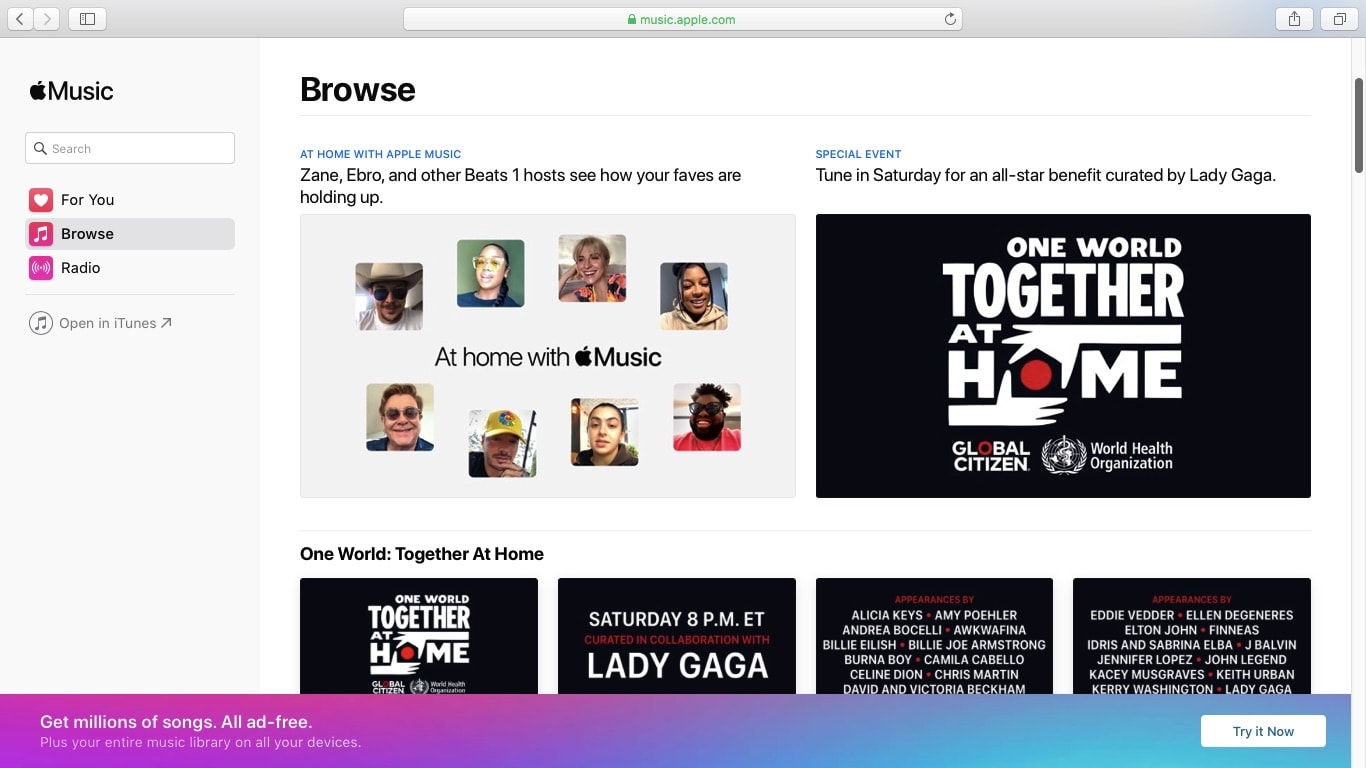Select Browse in the sidebar

(x=87, y=234)
